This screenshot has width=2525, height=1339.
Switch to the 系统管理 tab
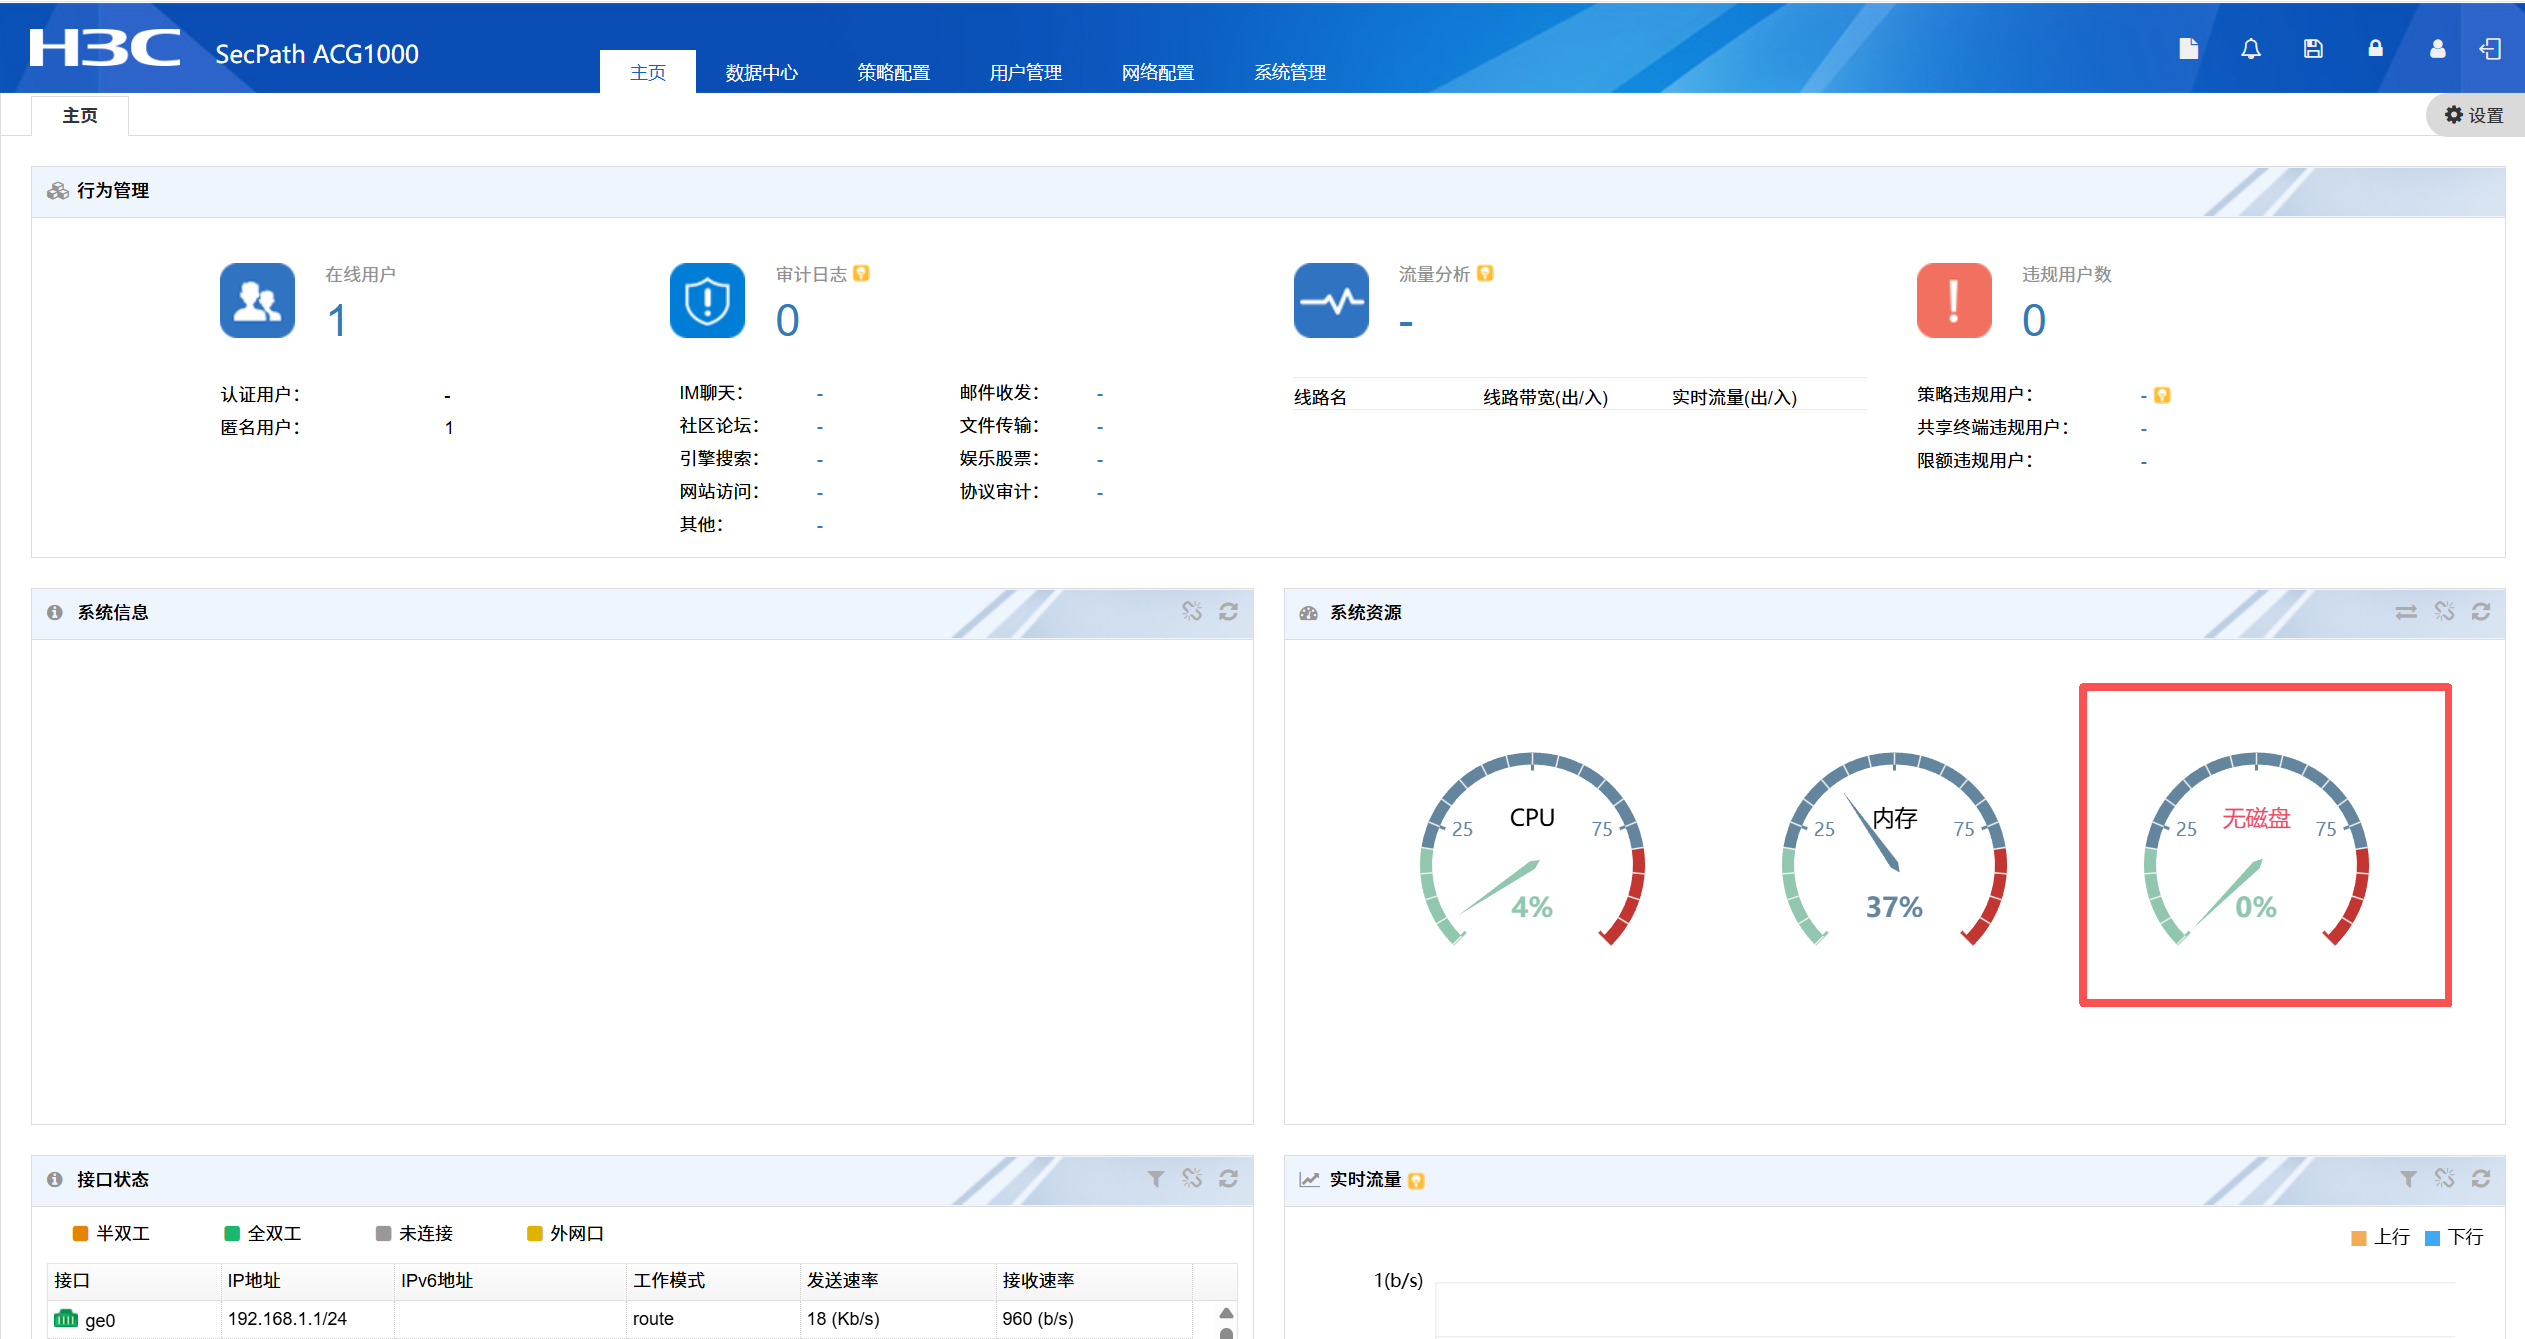(1290, 72)
